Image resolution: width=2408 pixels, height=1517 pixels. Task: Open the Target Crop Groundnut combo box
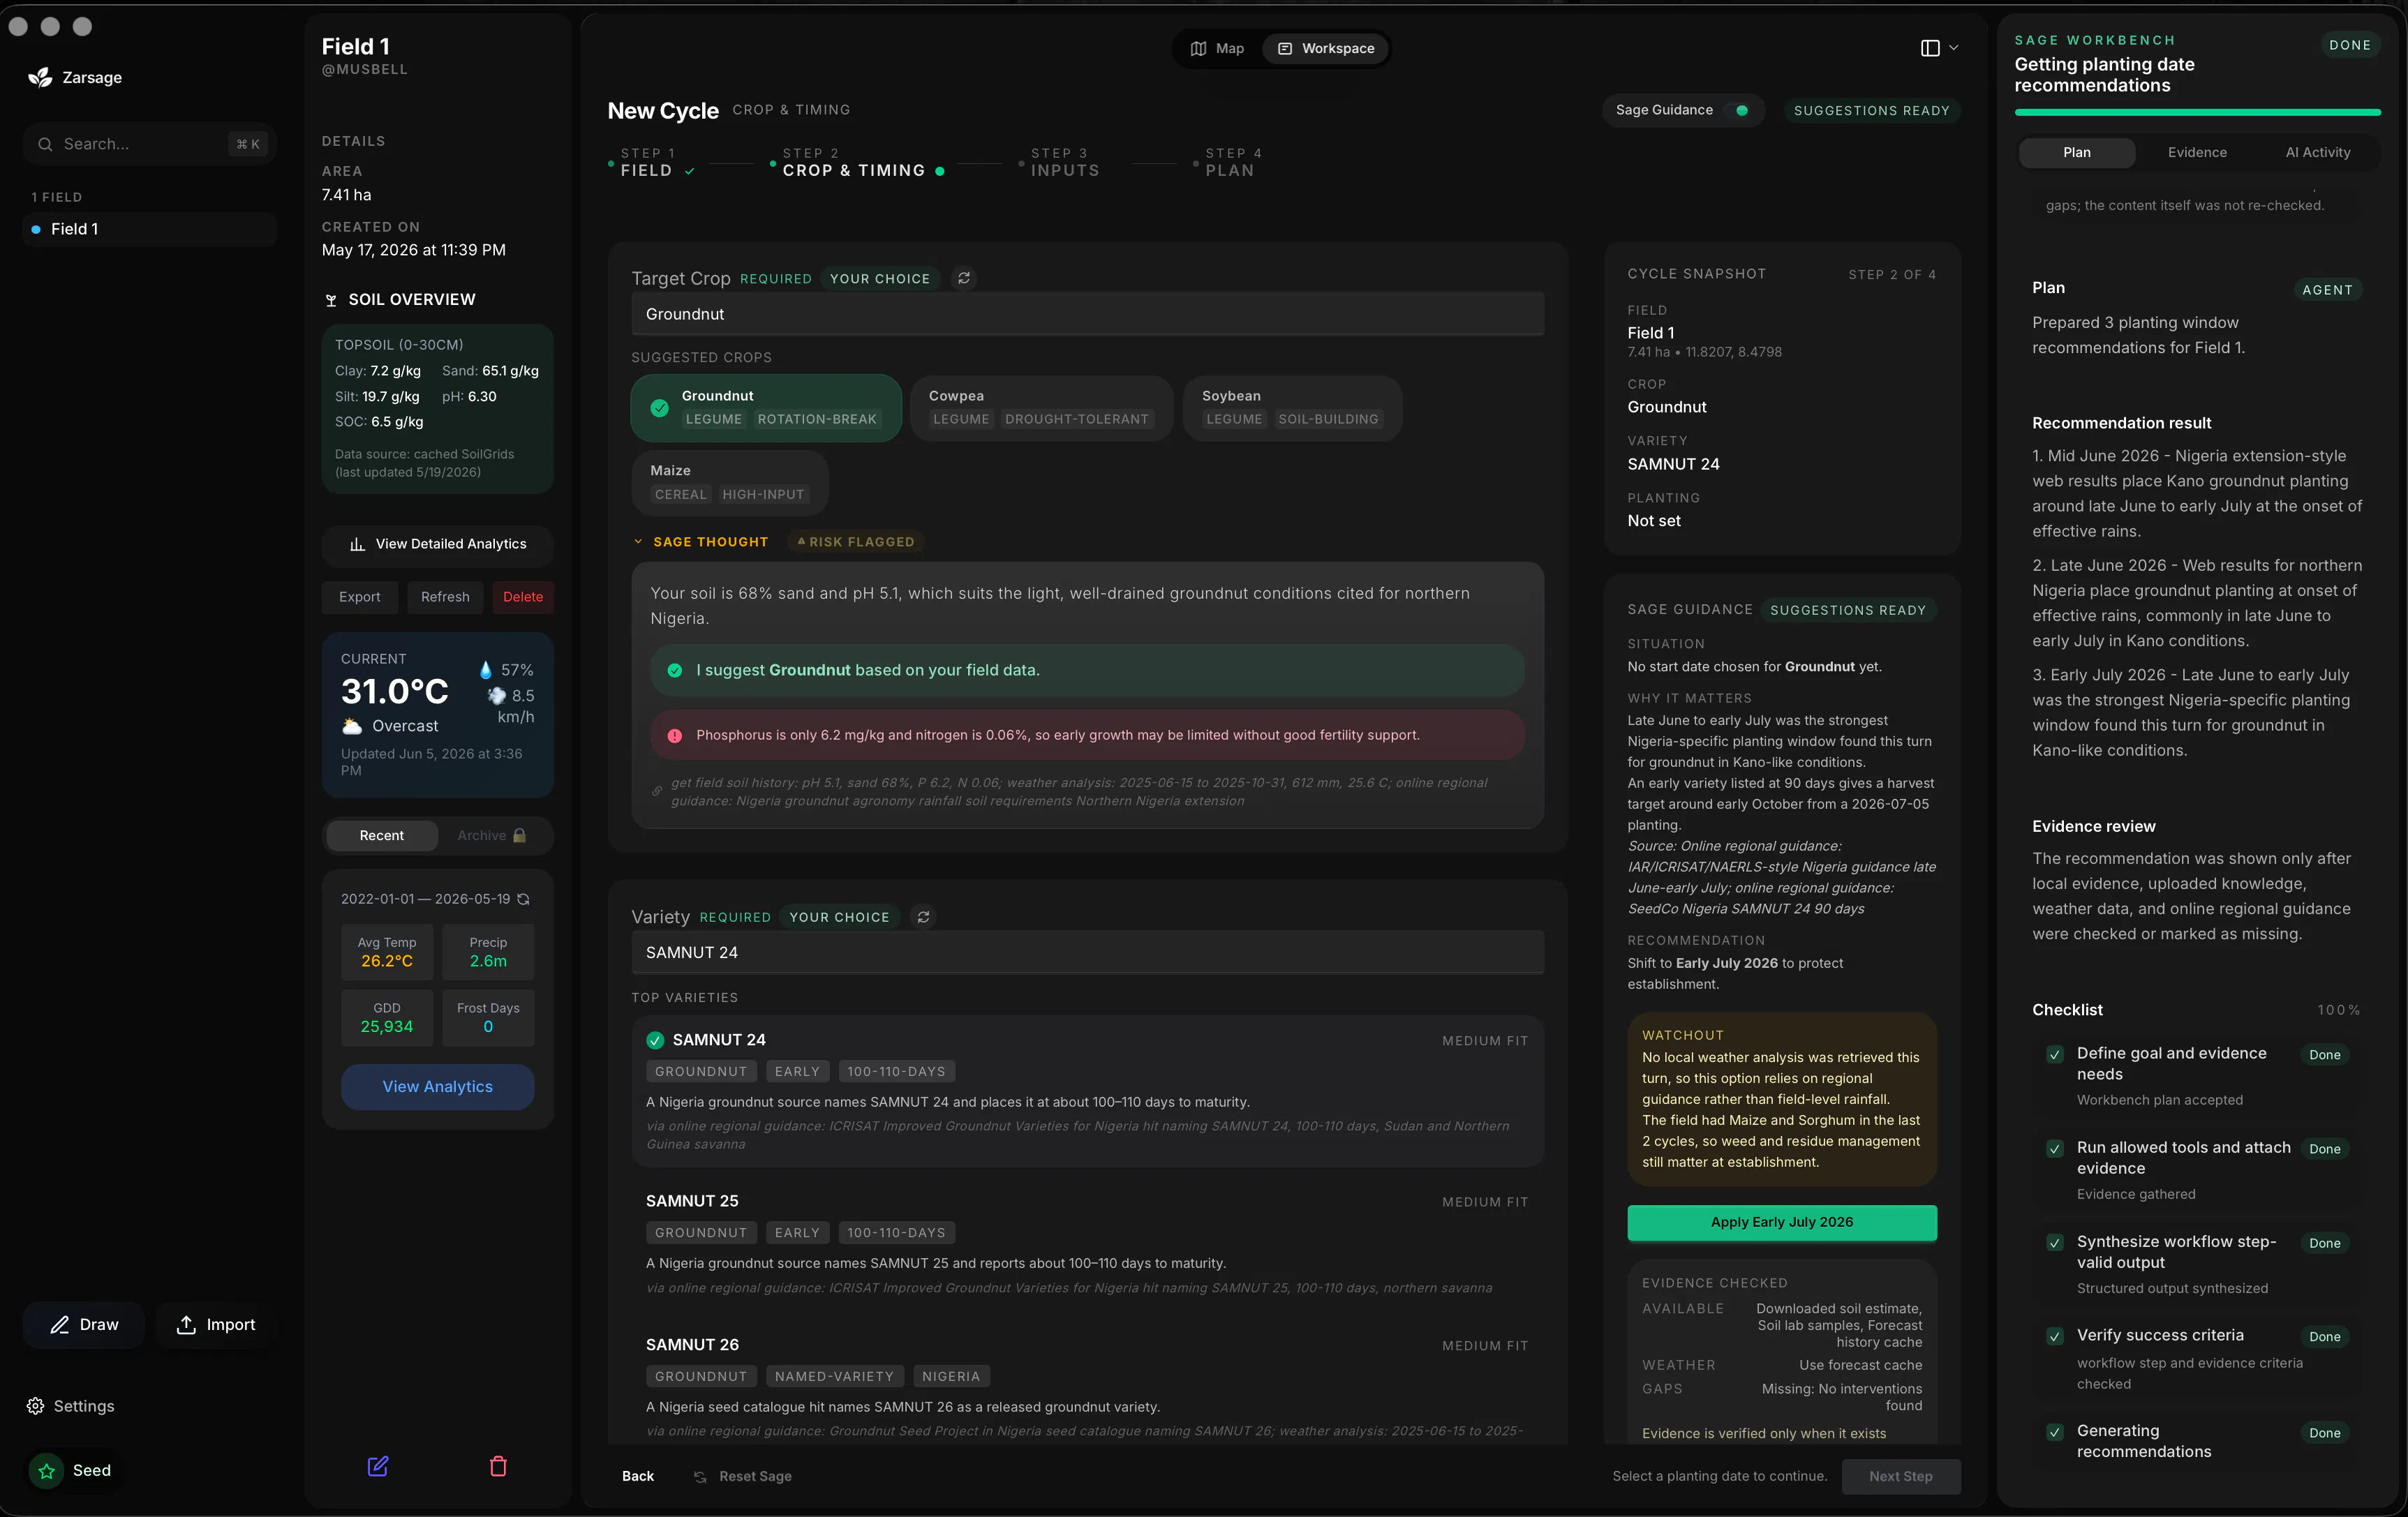[1087, 314]
